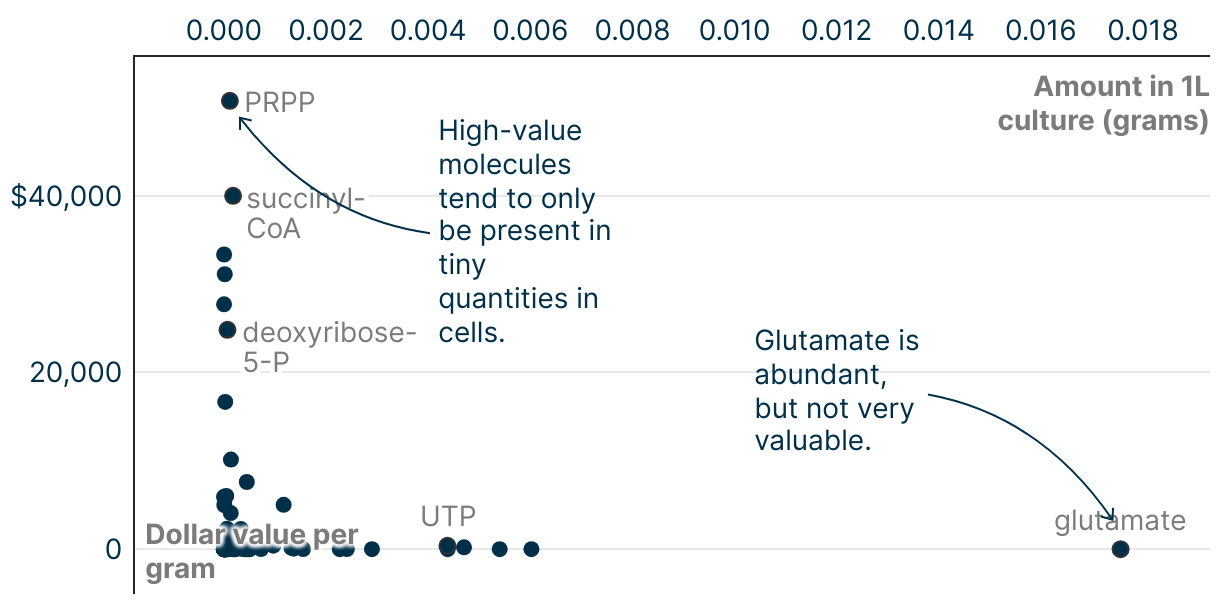Click the "Amount in 1L culture (grams)" axis title
The width and height of the screenshot is (1220, 604).
[x=1104, y=104]
